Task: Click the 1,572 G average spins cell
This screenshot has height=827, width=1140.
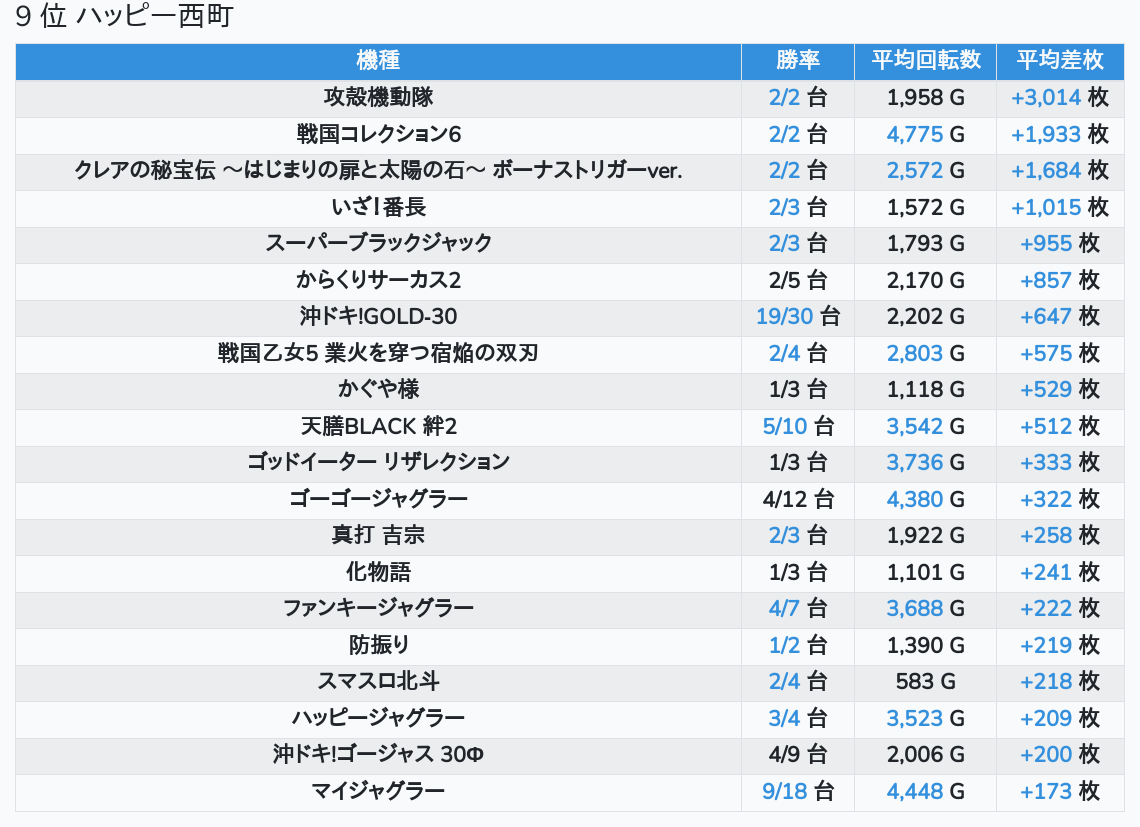Action: pyautogui.click(x=926, y=207)
